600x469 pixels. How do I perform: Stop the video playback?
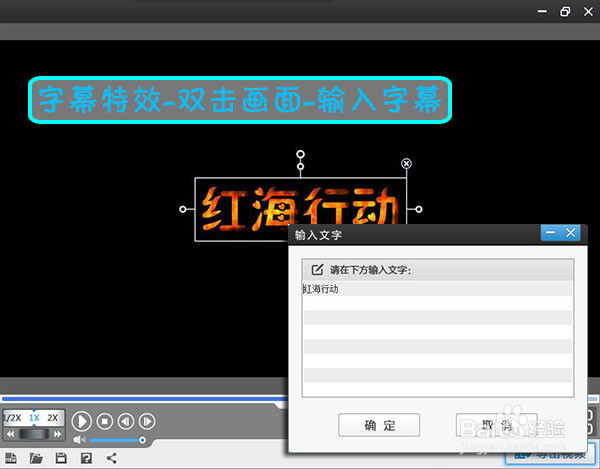tap(105, 421)
